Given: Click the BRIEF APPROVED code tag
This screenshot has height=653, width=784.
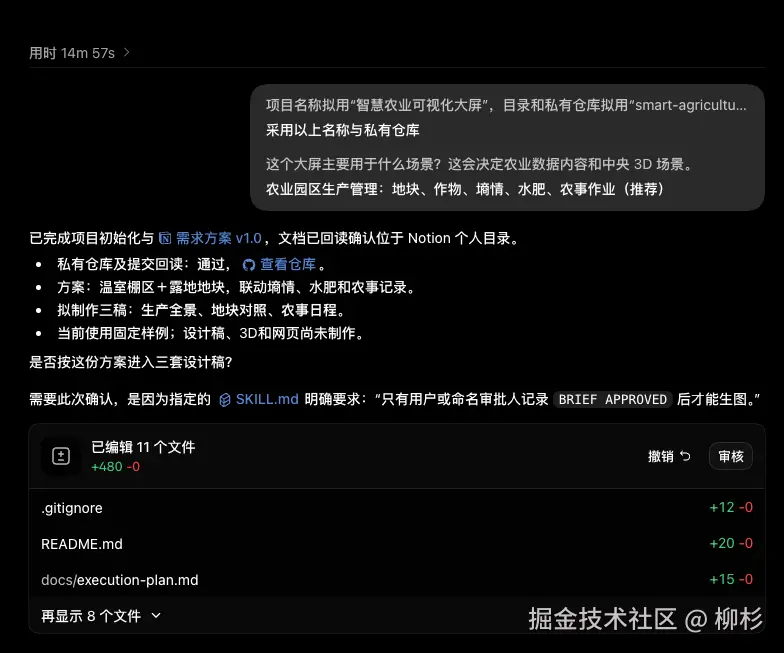Looking at the screenshot, I should 612,400.
